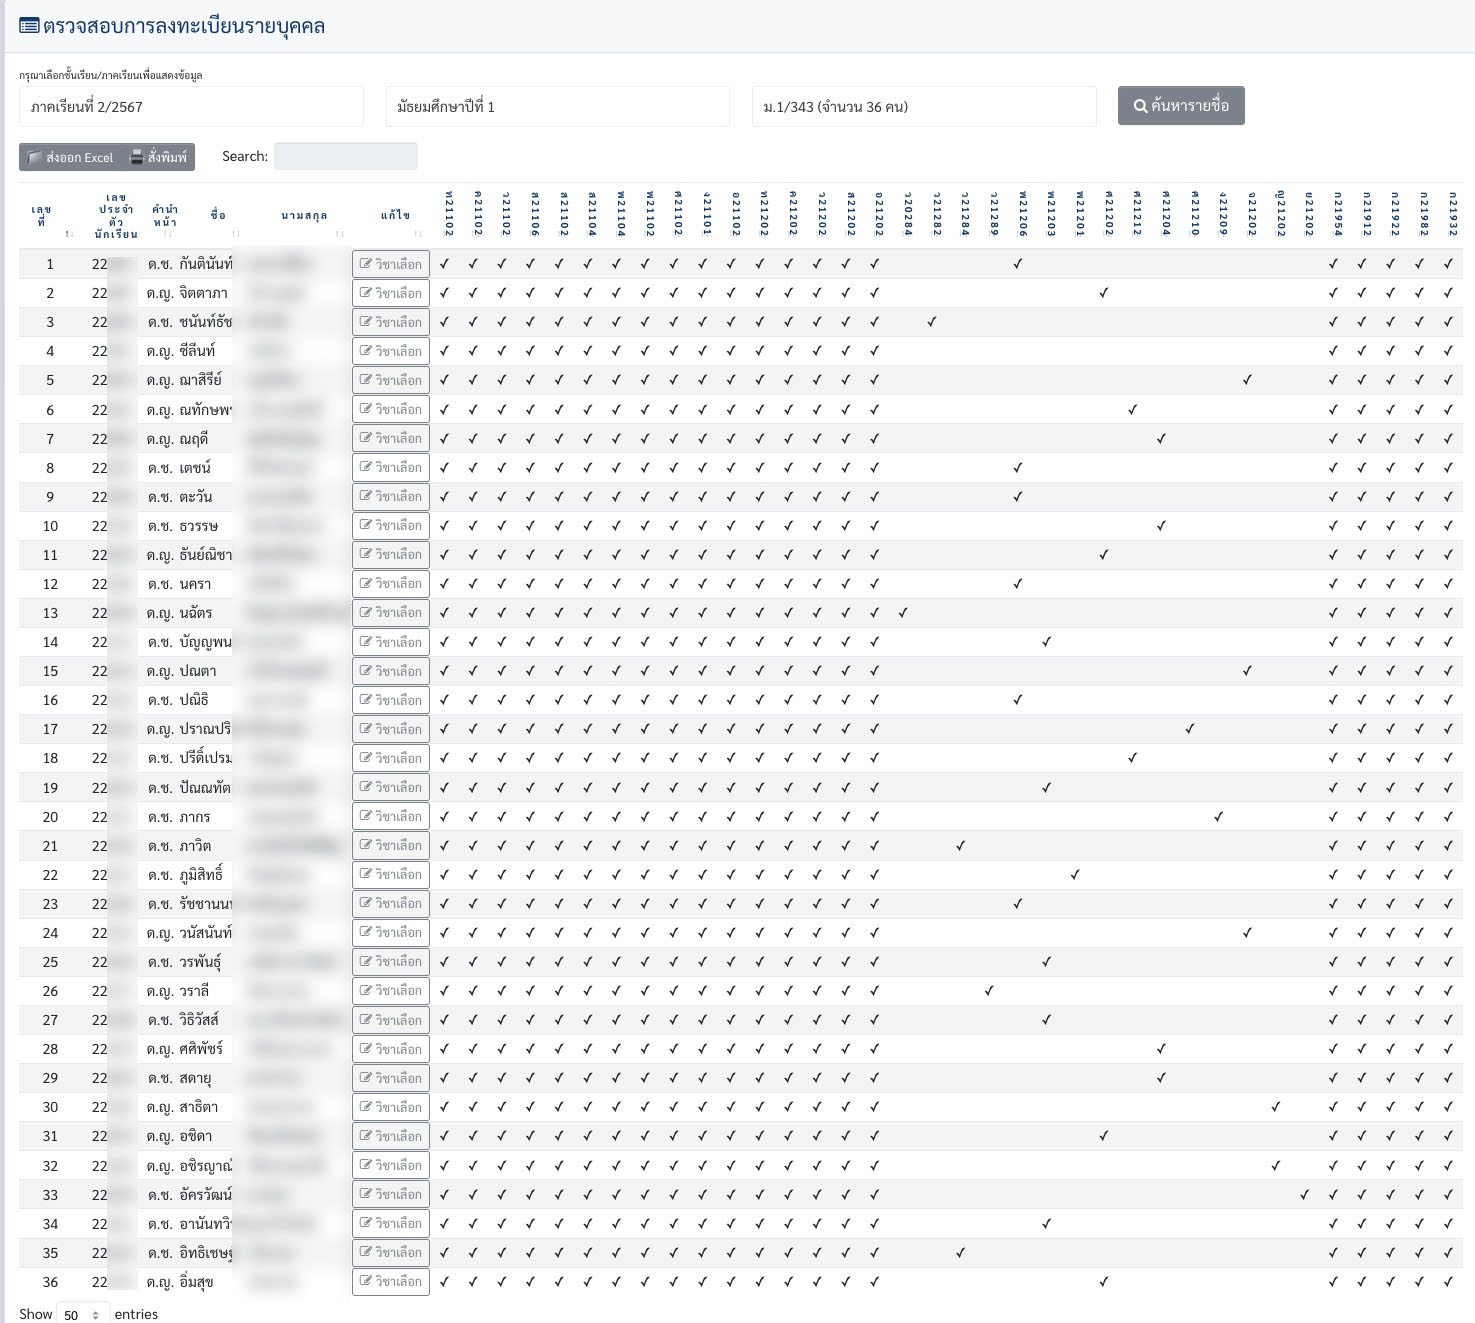Click the ว21282 column header
Image resolution: width=1475 pixels, height=1323 pixels.
937,214
